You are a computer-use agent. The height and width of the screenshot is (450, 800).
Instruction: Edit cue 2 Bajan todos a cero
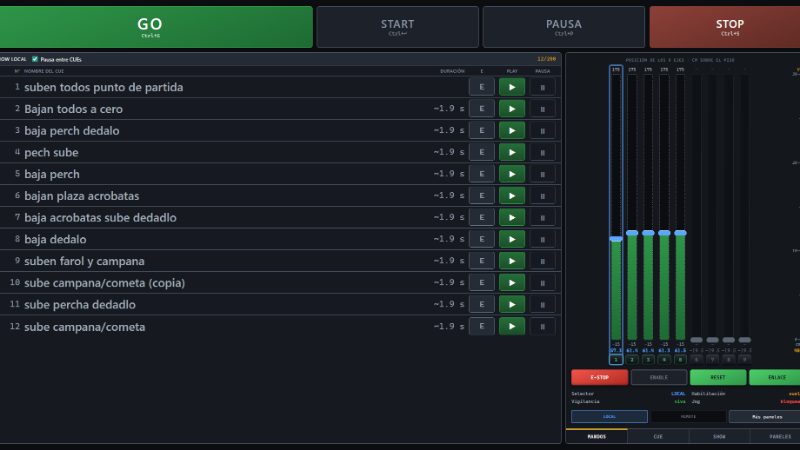click(x=482, y=109)
